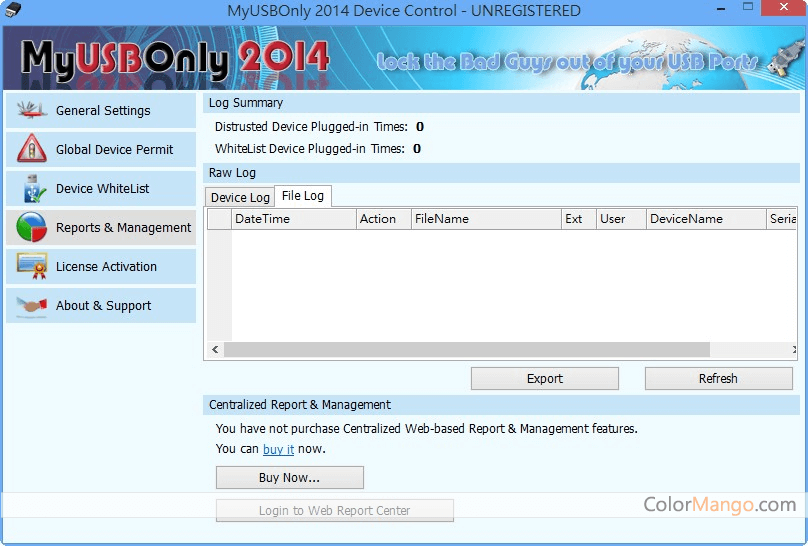The width and height of the screenshot is (808, 546).
Task: Sort by the DateTime column header
Action: (293, 219)
